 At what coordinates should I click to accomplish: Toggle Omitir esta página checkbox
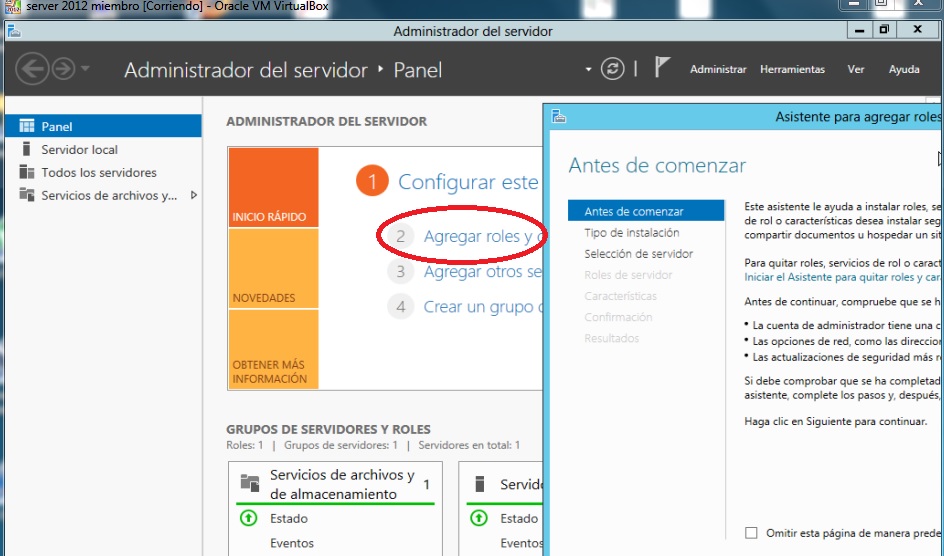coord(751,533)
